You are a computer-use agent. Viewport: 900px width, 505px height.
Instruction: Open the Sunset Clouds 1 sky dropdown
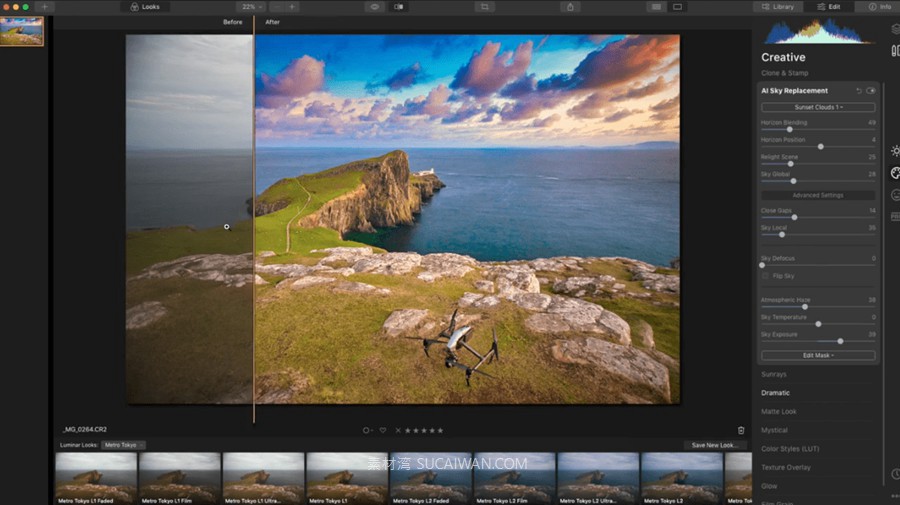coord(818,107)
